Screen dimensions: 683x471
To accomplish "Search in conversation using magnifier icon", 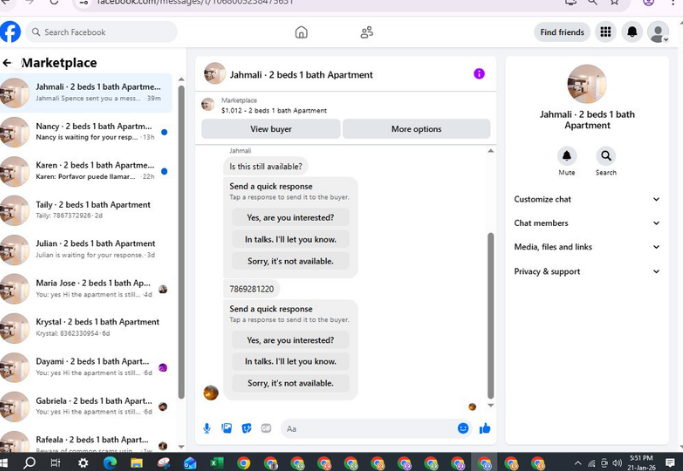I will pyautogui.click(x=605, y=156).
